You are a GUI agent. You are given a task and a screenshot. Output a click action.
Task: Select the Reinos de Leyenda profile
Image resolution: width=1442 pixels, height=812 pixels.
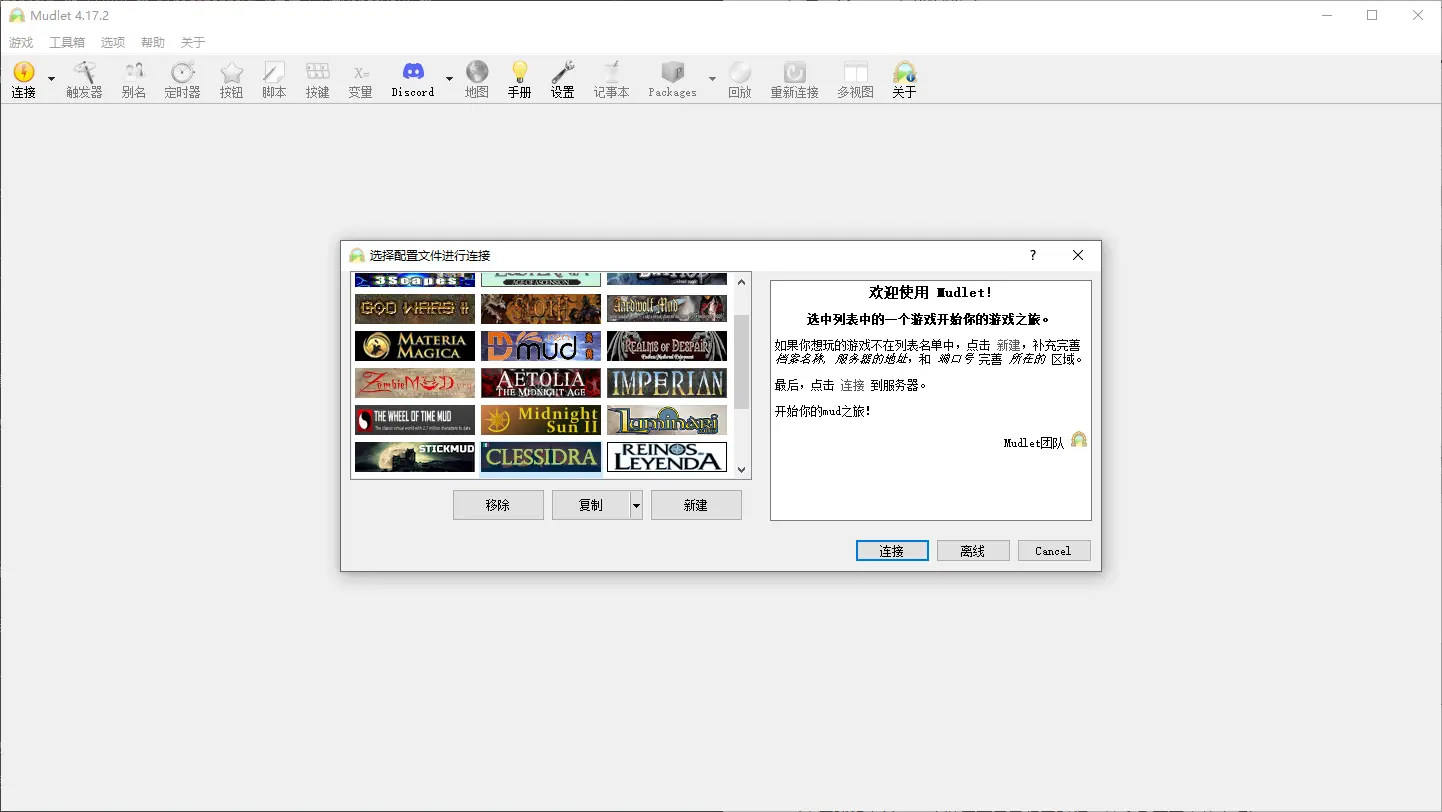coord(667,457)
